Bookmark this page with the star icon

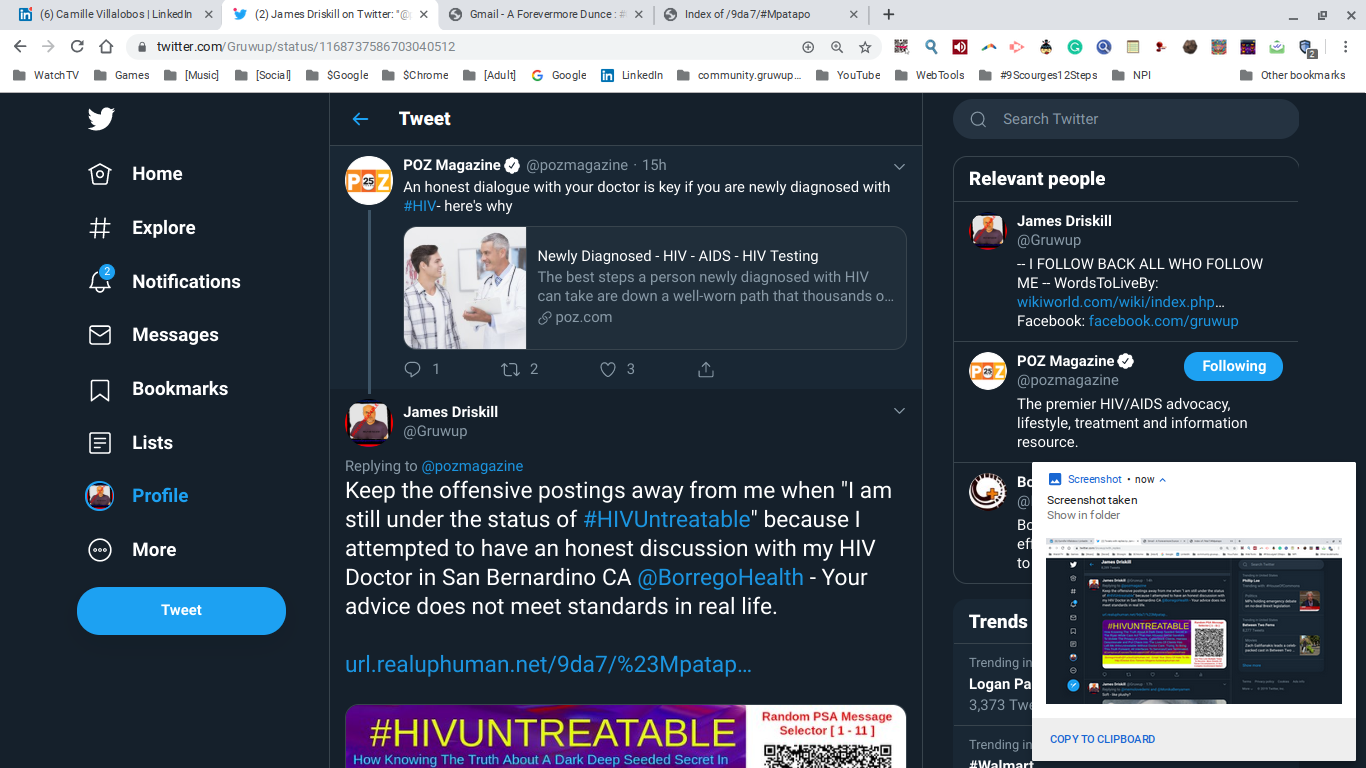pyautogui.click(x=865, y=47)
